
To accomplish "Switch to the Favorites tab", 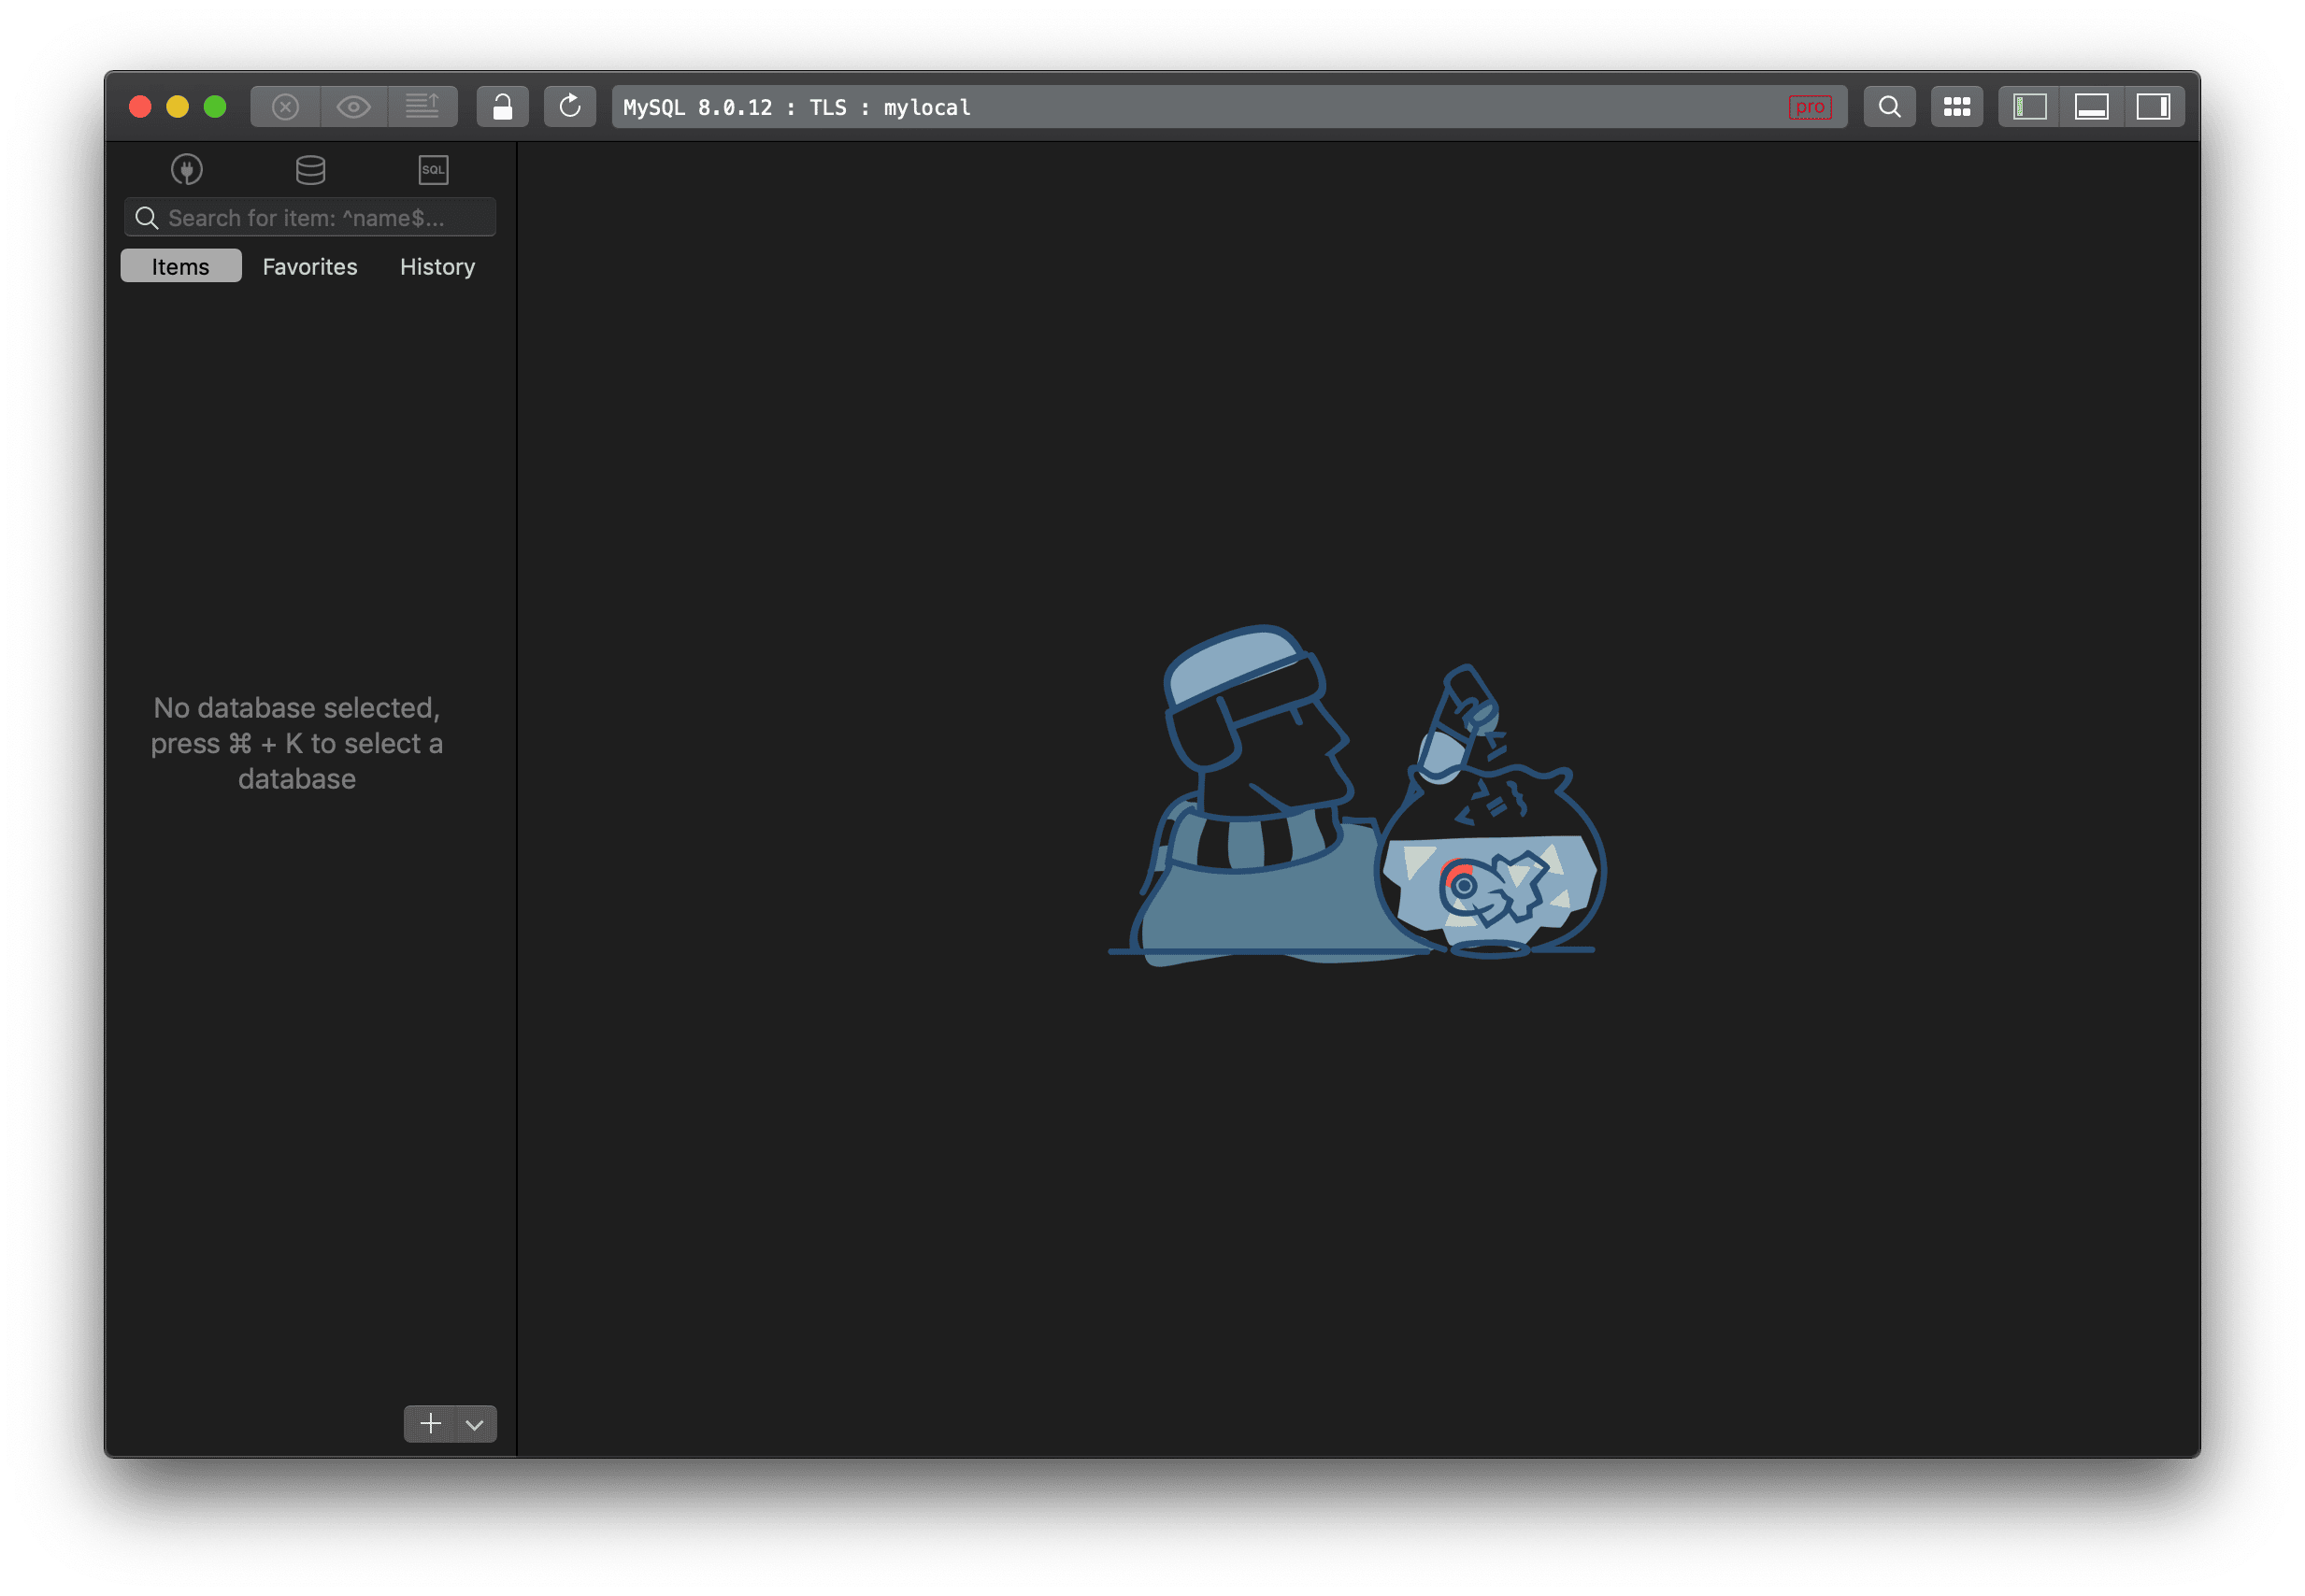I will coord(310,267).
